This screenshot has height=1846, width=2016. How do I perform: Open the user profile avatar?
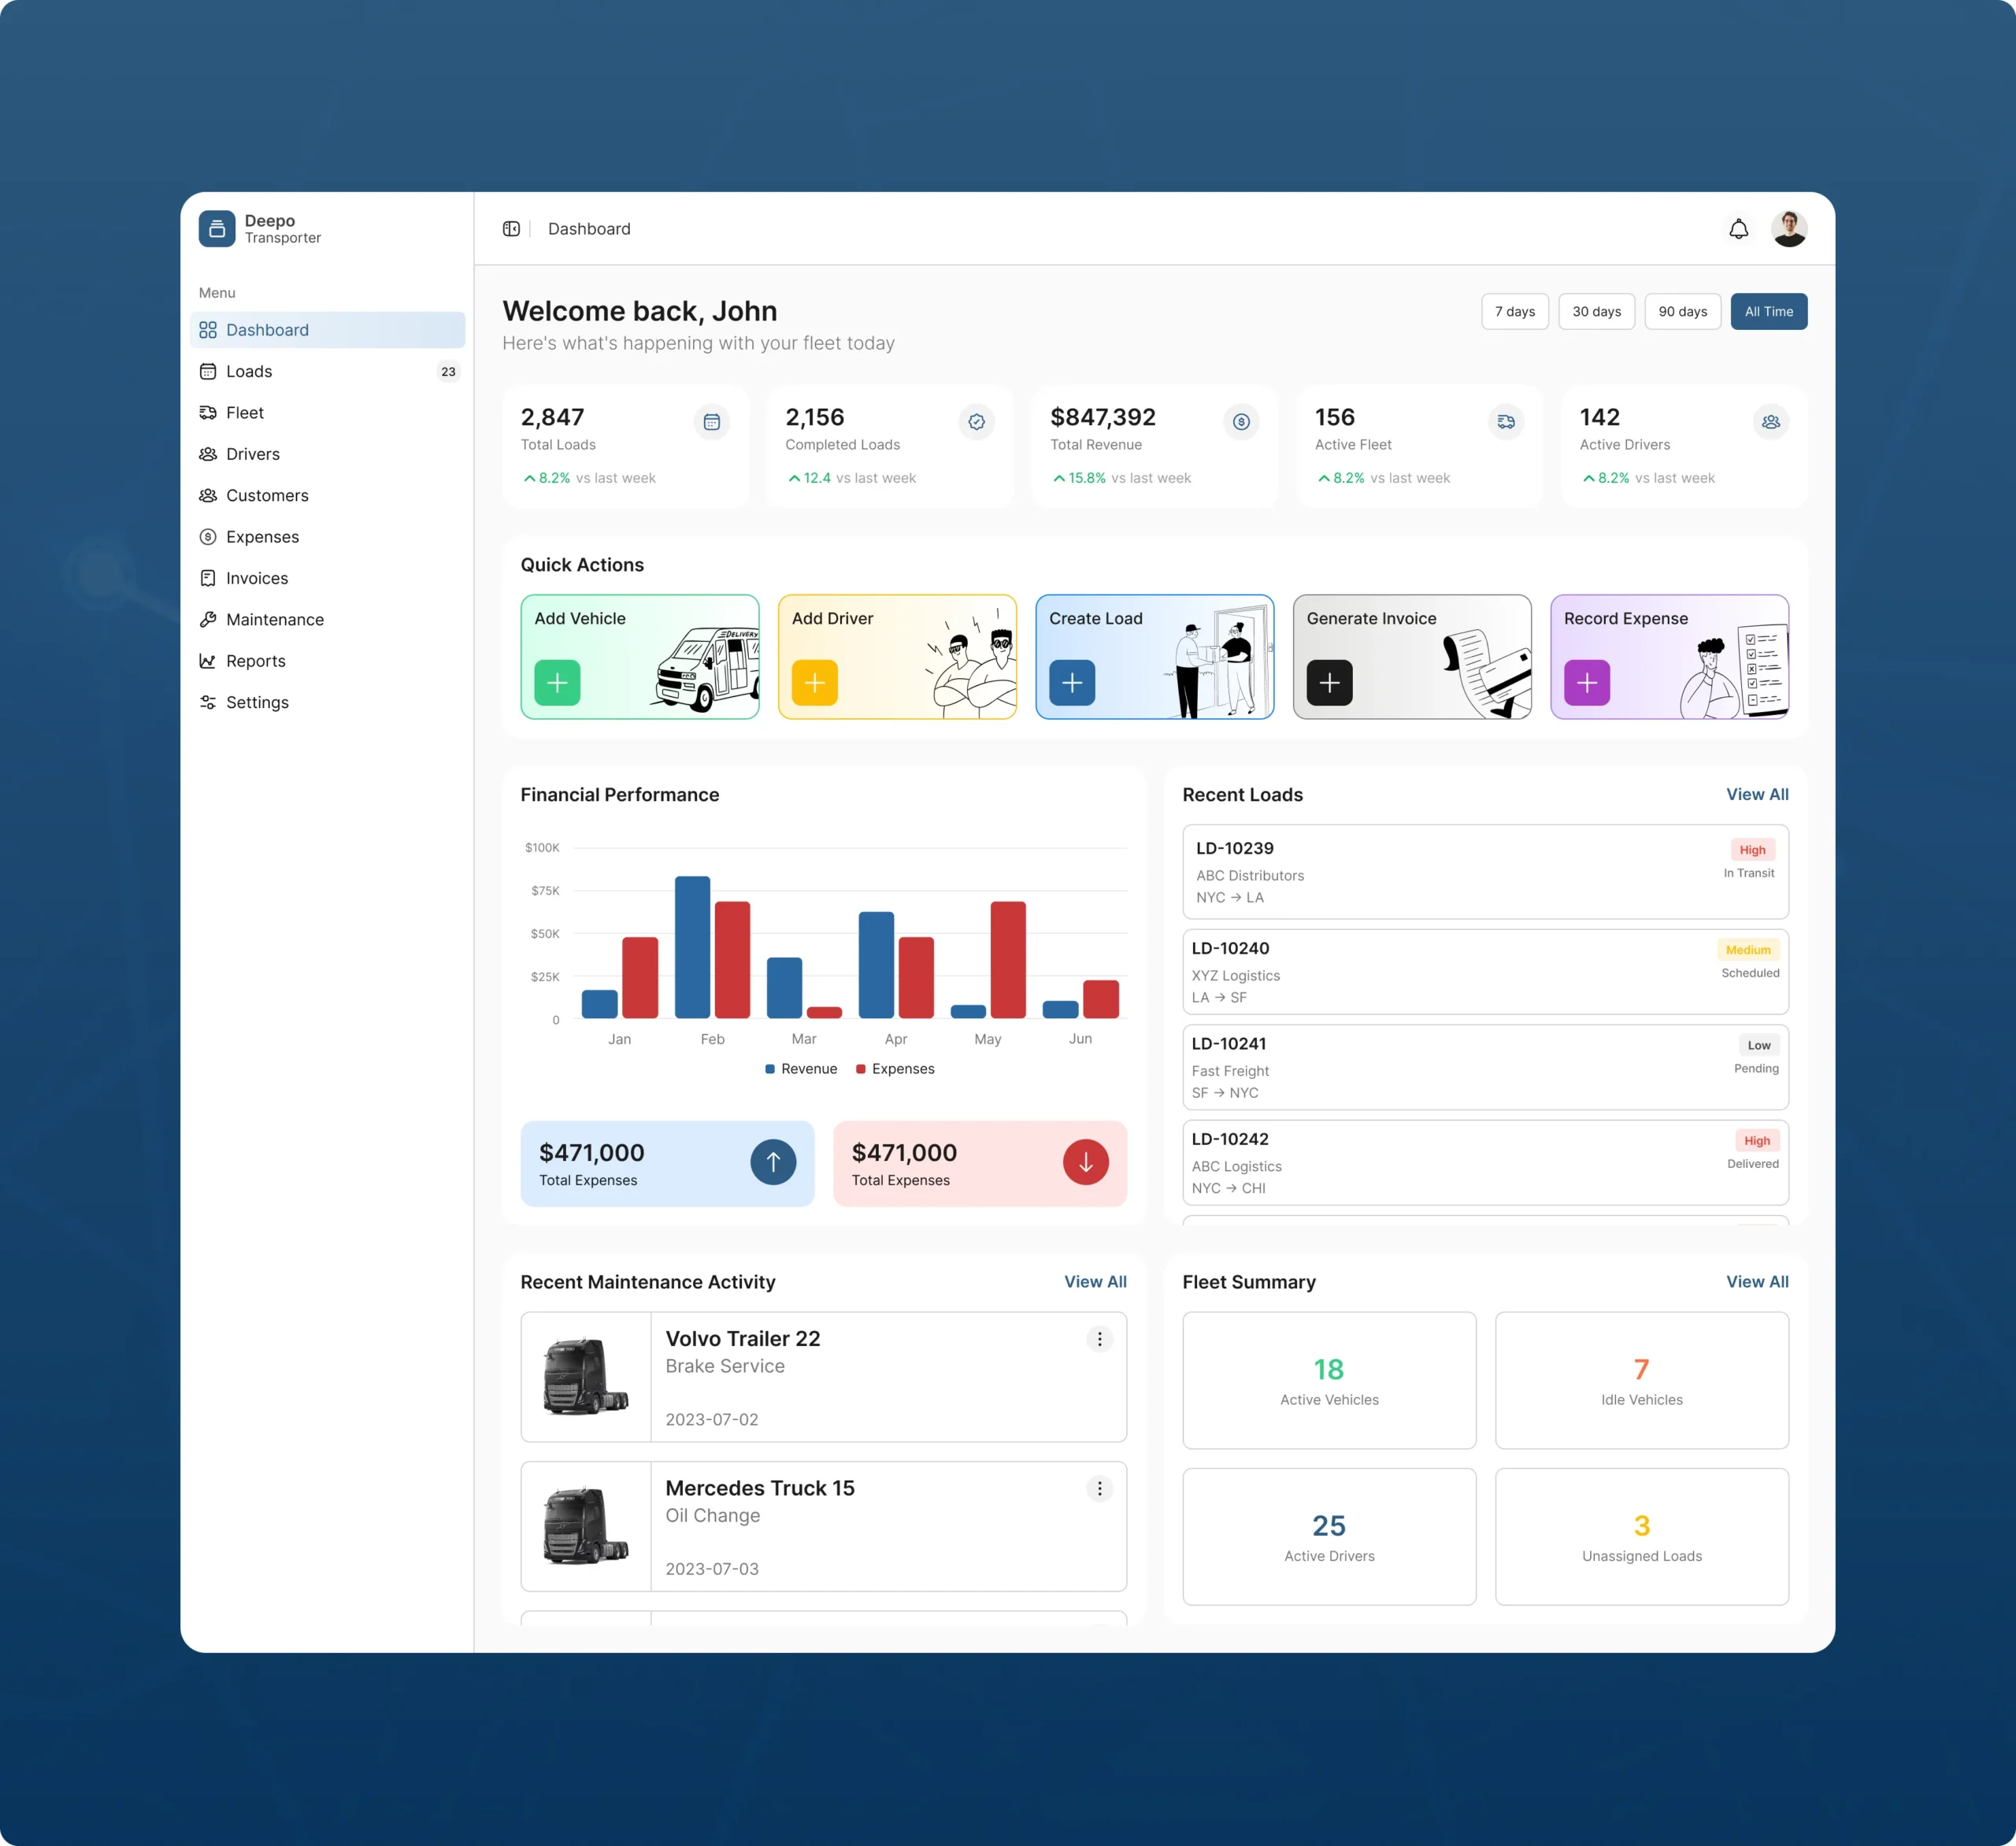coord(1788,229)
